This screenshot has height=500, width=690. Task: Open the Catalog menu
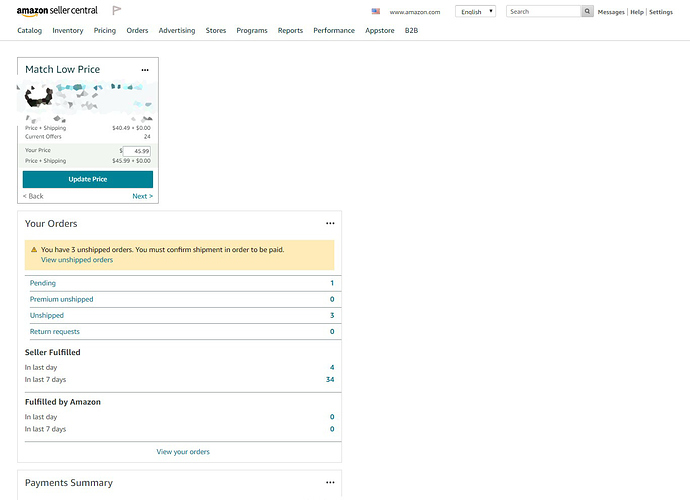(x=29, y=30)
